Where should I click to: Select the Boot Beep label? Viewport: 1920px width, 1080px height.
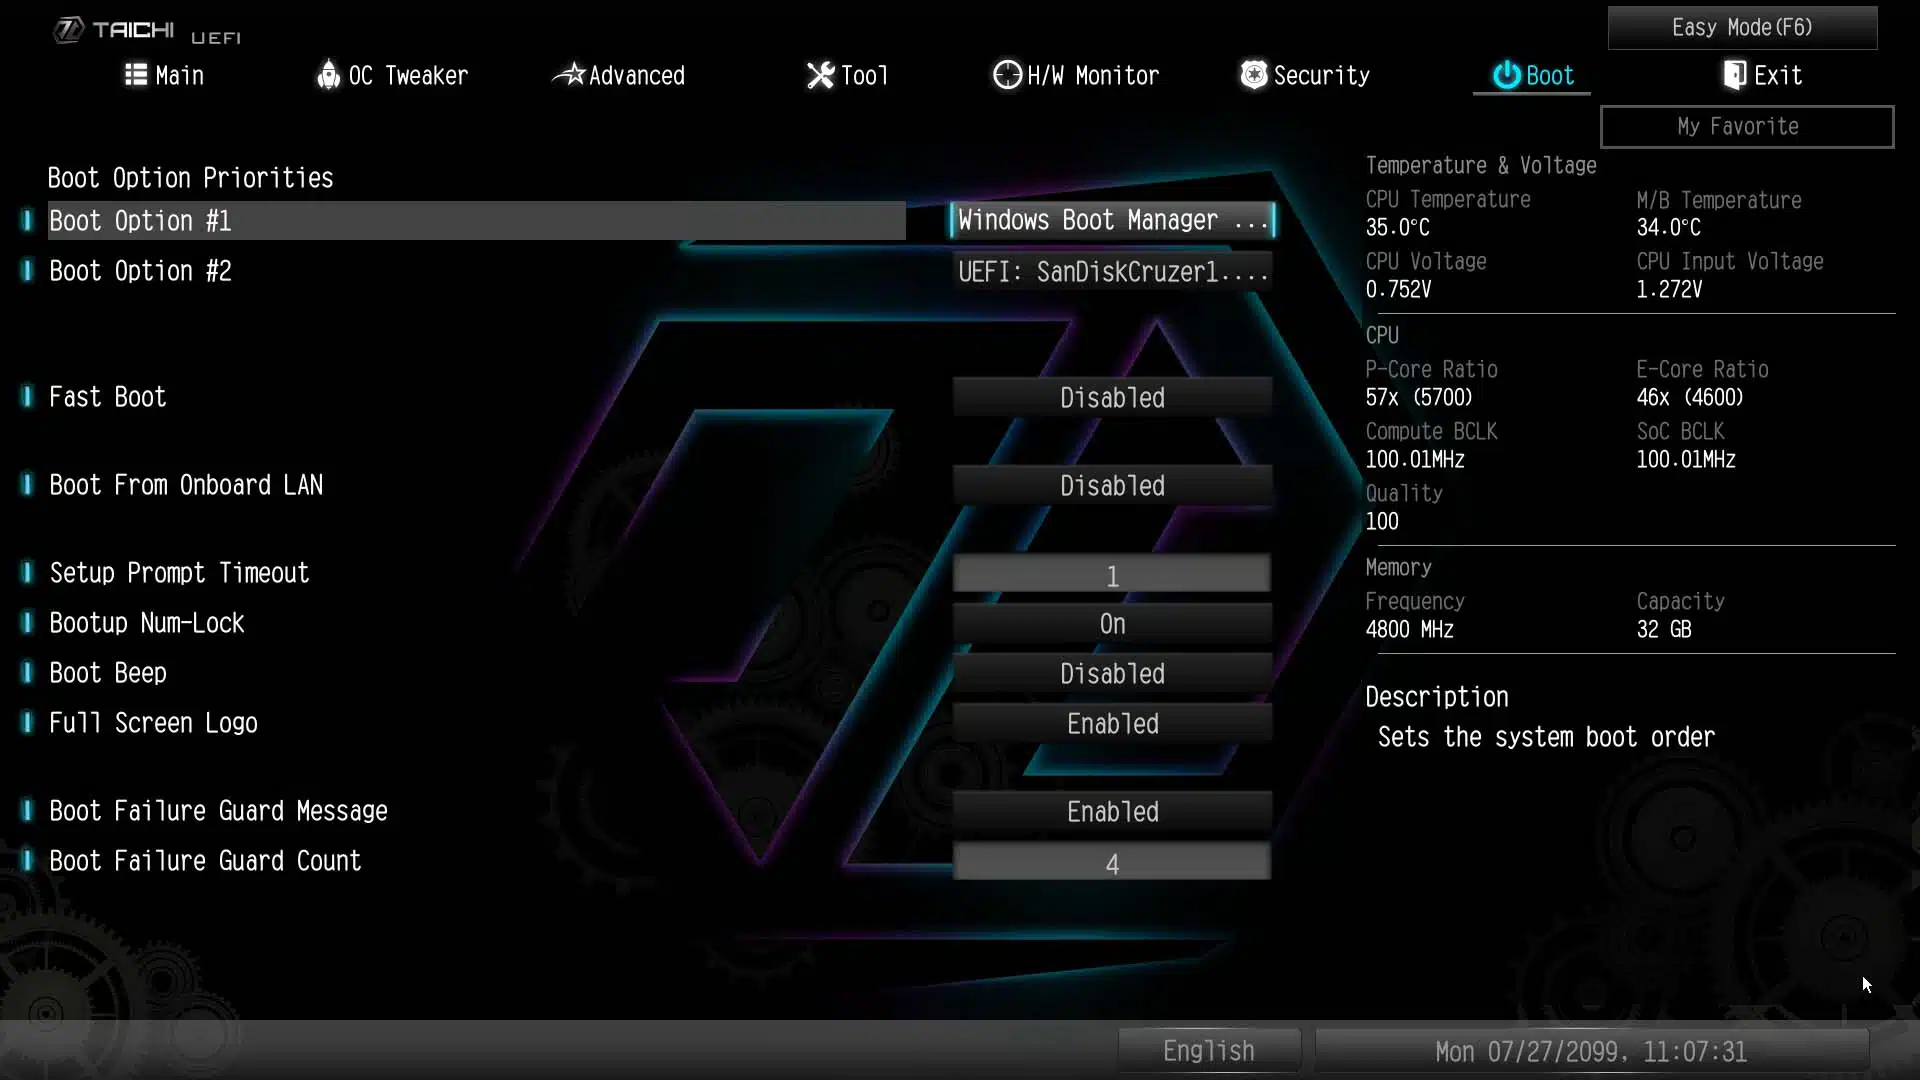(x=108, y=673)
